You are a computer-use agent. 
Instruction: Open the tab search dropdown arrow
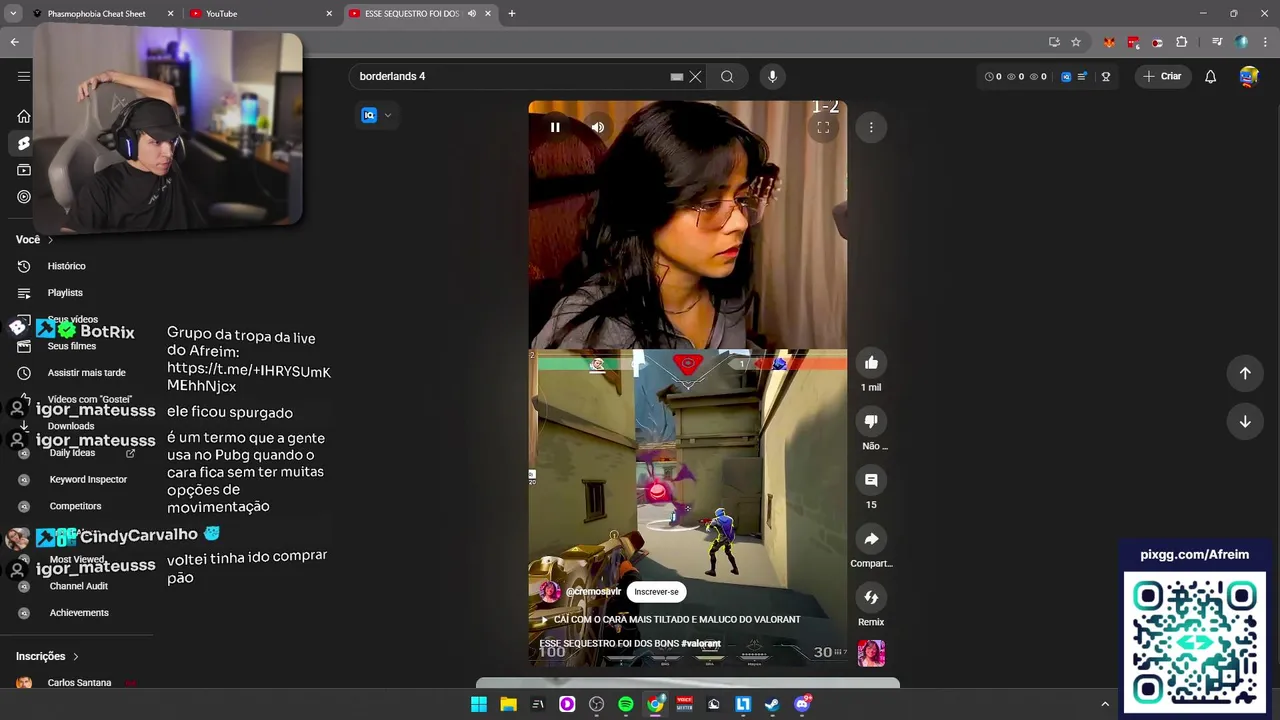tap(13, 14)
